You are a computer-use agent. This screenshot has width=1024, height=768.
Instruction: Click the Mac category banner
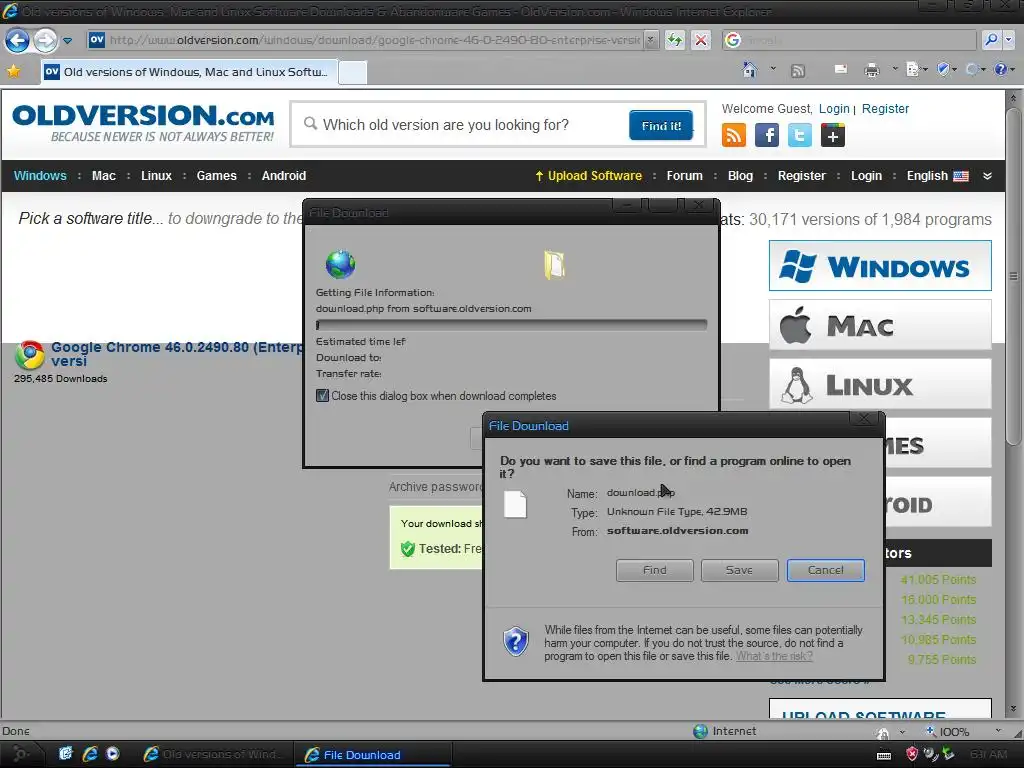(880, 325)
